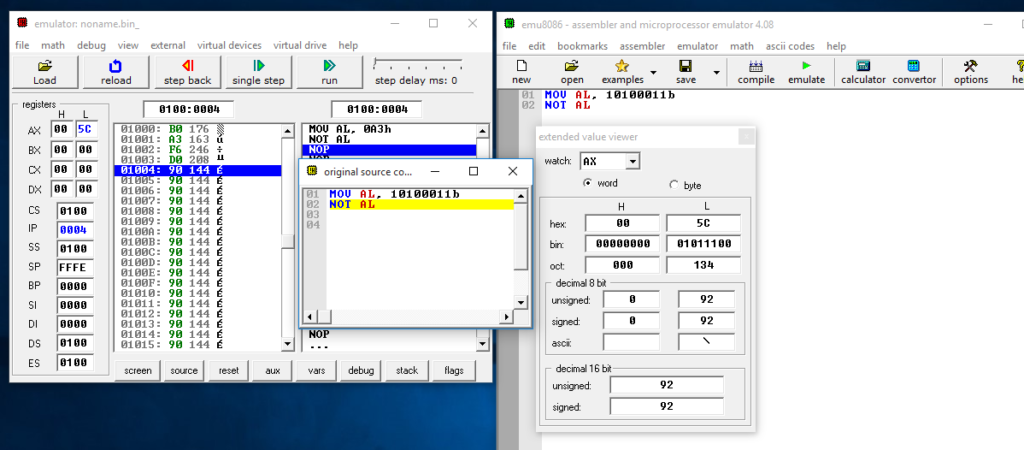This screenshot has height=450, width=1024.
Task: Open the convertor tool
Action: coord(914,72)
